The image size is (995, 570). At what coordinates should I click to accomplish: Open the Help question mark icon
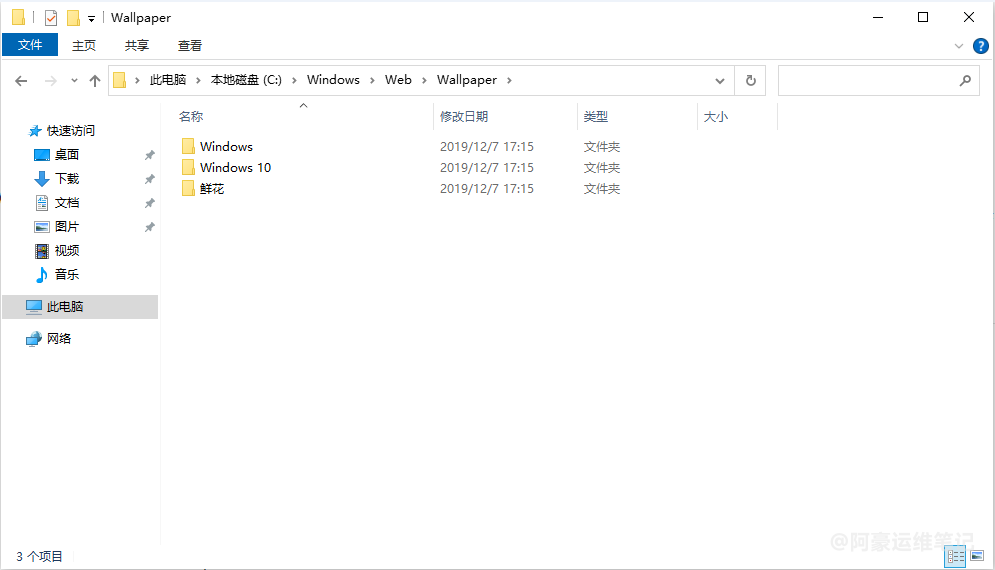click(980, 46)
